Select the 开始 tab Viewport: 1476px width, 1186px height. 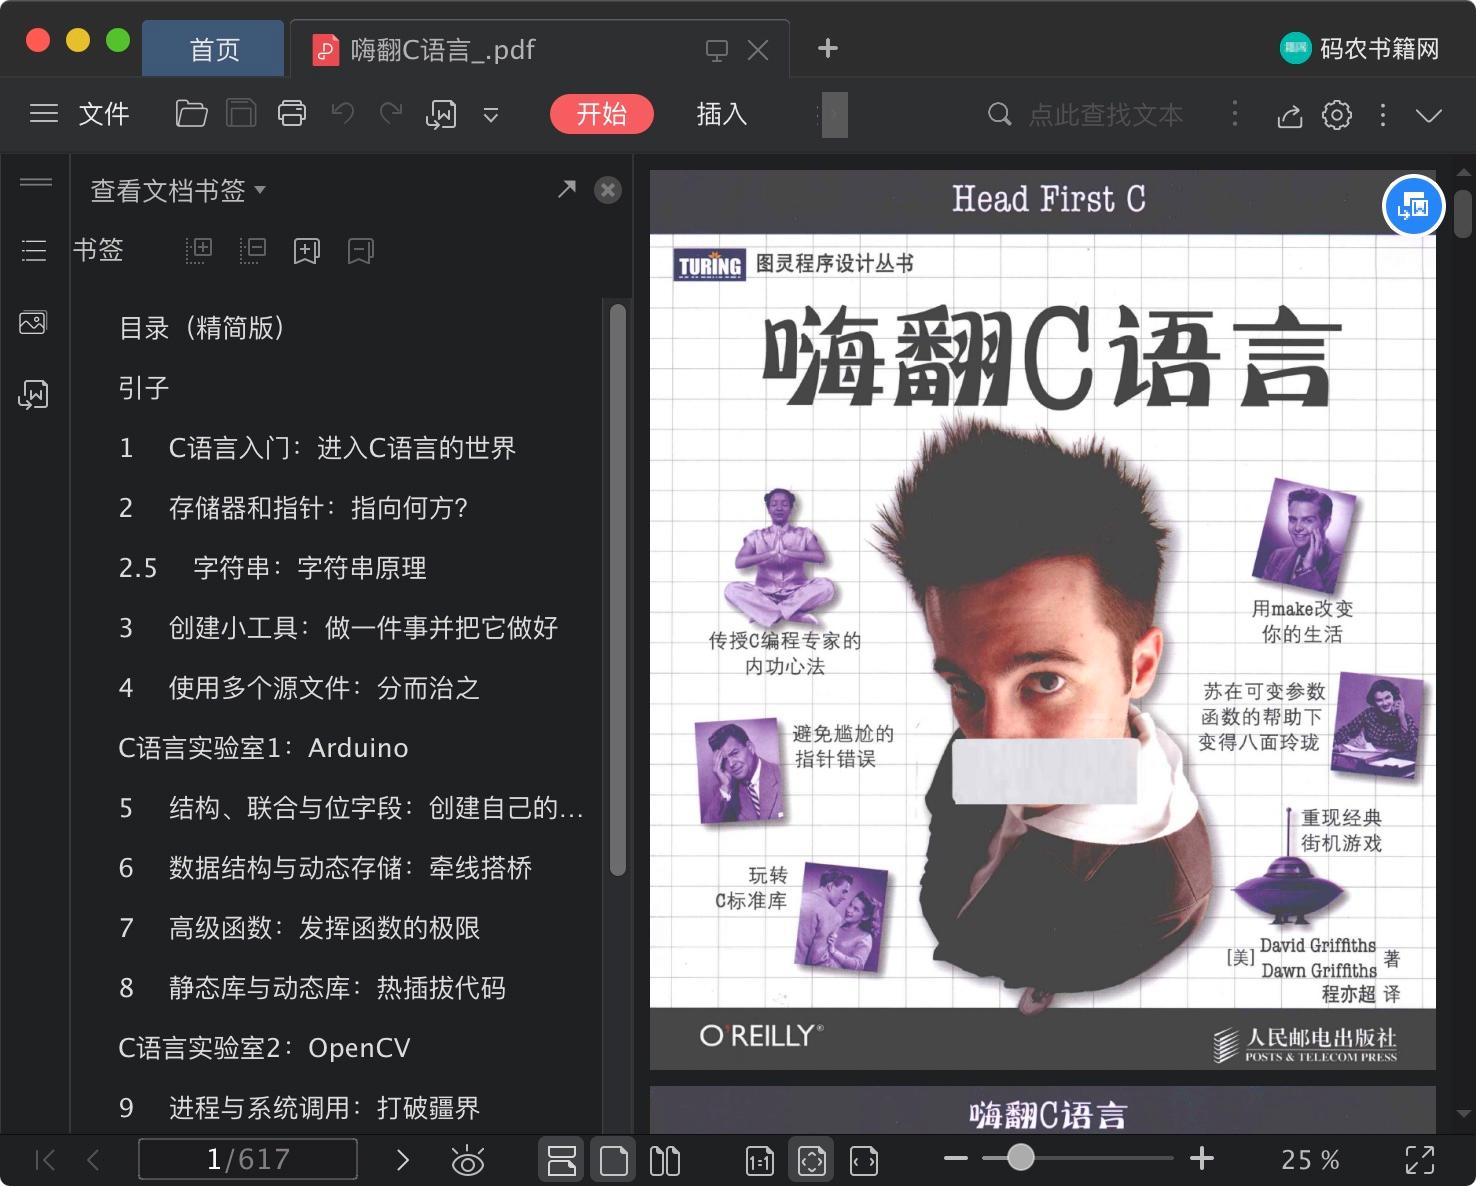pyautogui.click(x=601, y=114)
